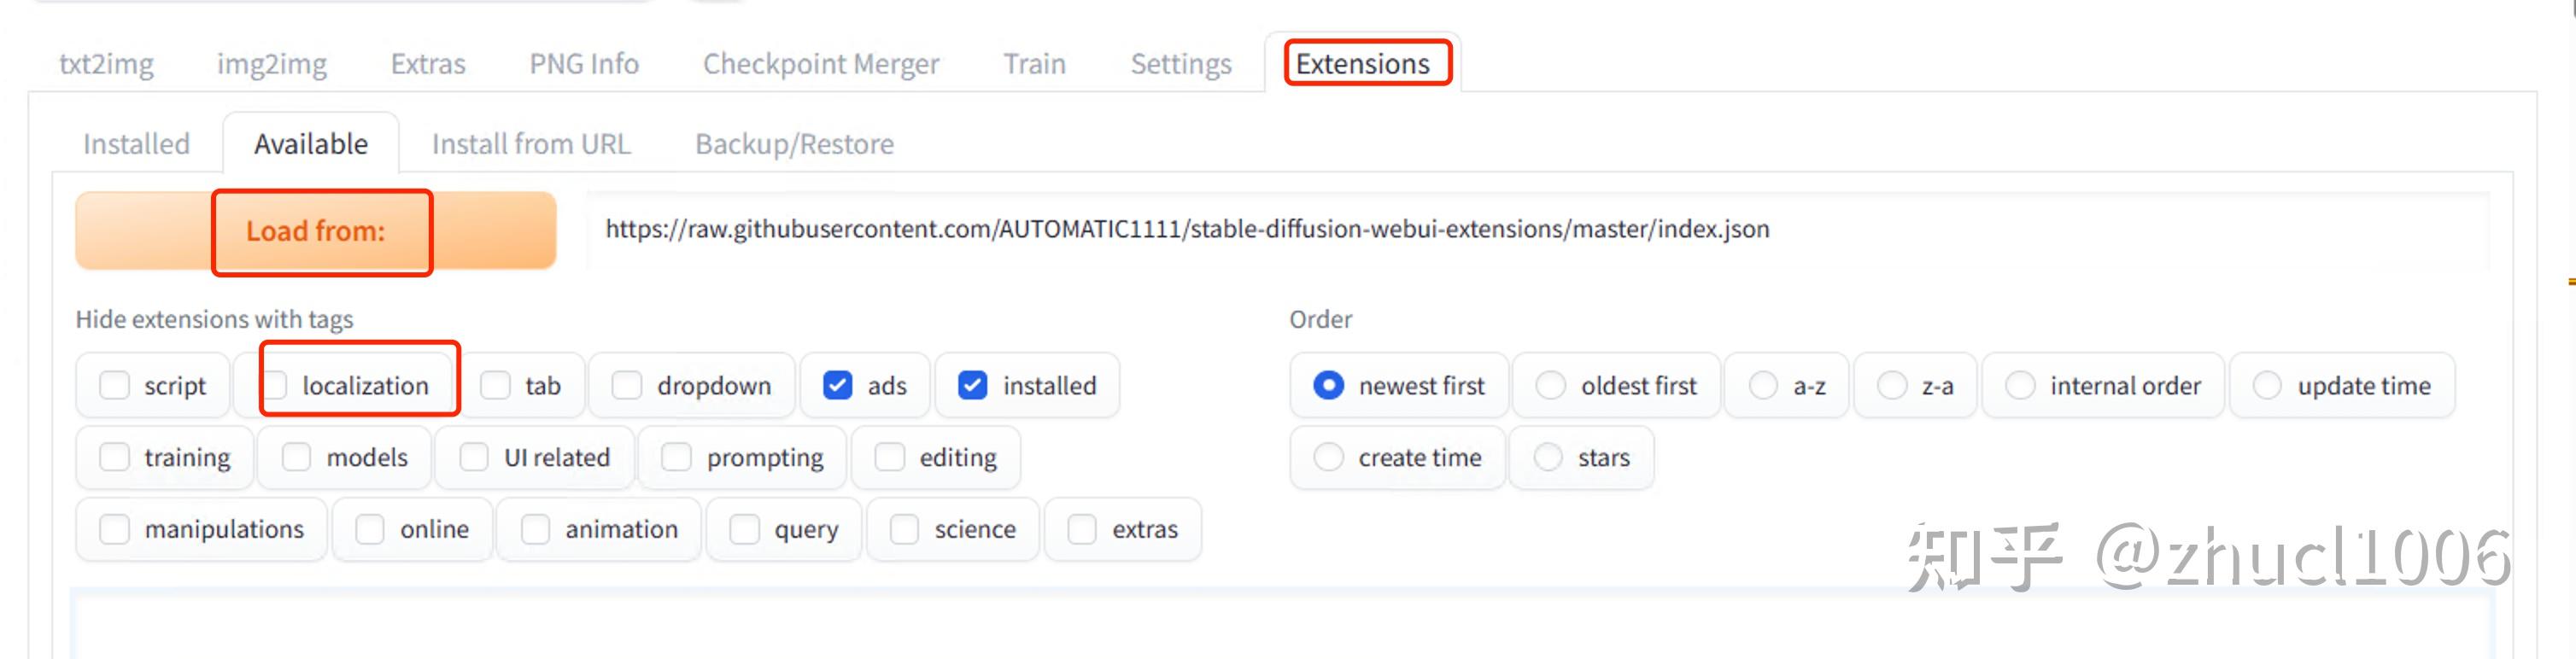Tick the UI related checkbox
Viewport: 2576px width, 659px height.
pos(474,457)
